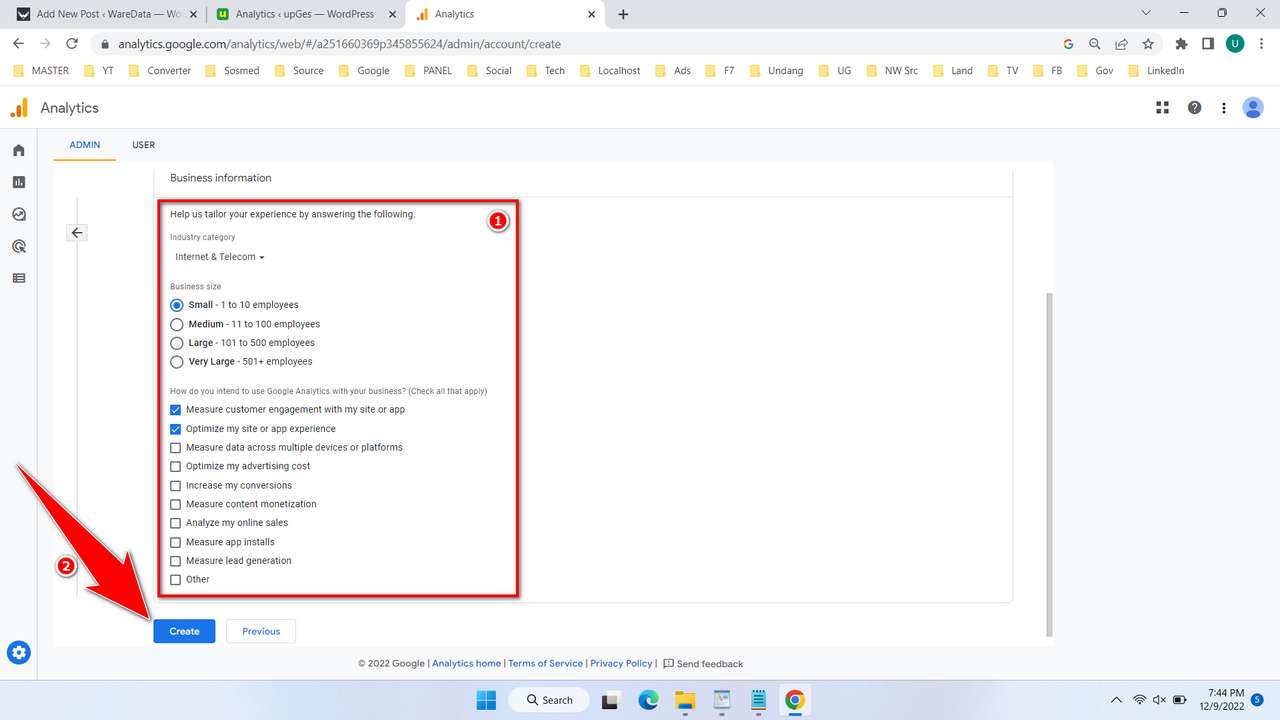The width and height of the screenshot is (1280, 720).
Task: Open the Chrome browser tabs dropdown arrow
Action: click(x=1146, y=13)
